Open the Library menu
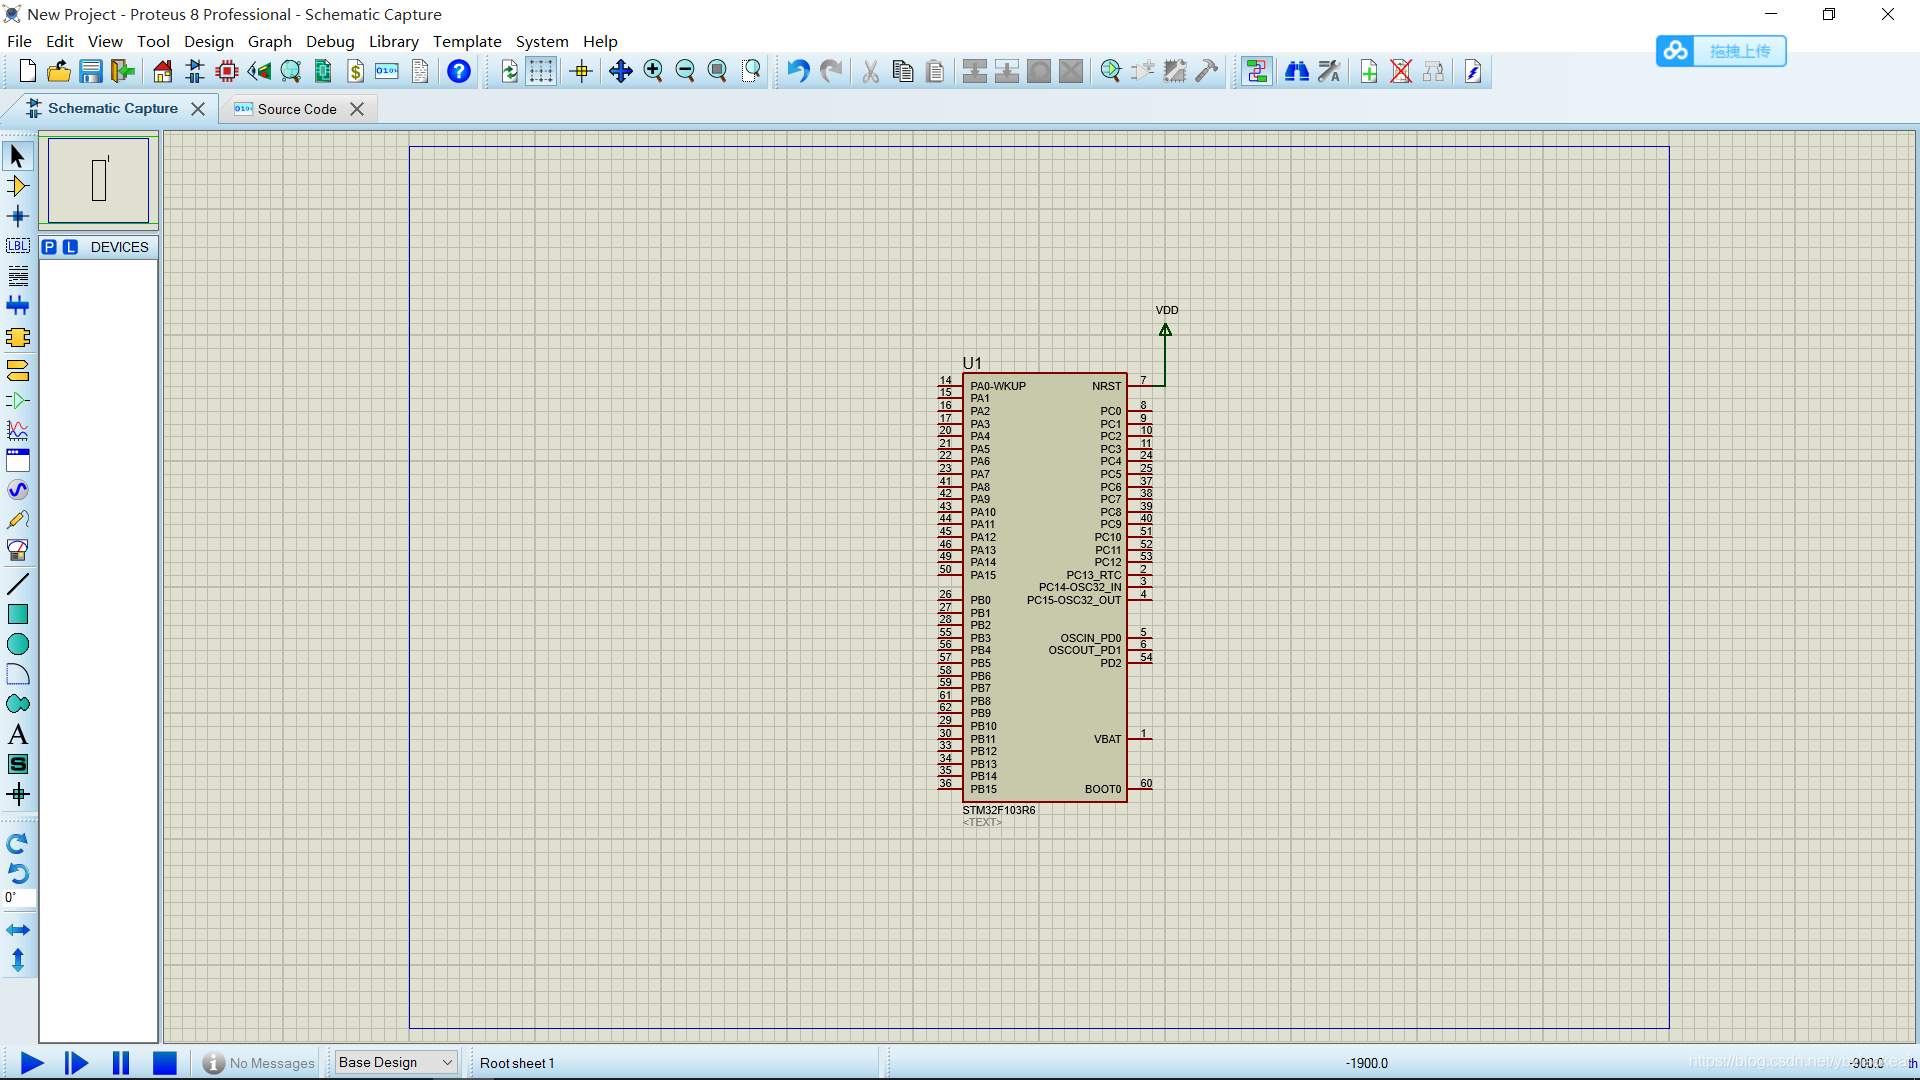This screenshot has height=1080, width=1920. (x=393, y=41)
